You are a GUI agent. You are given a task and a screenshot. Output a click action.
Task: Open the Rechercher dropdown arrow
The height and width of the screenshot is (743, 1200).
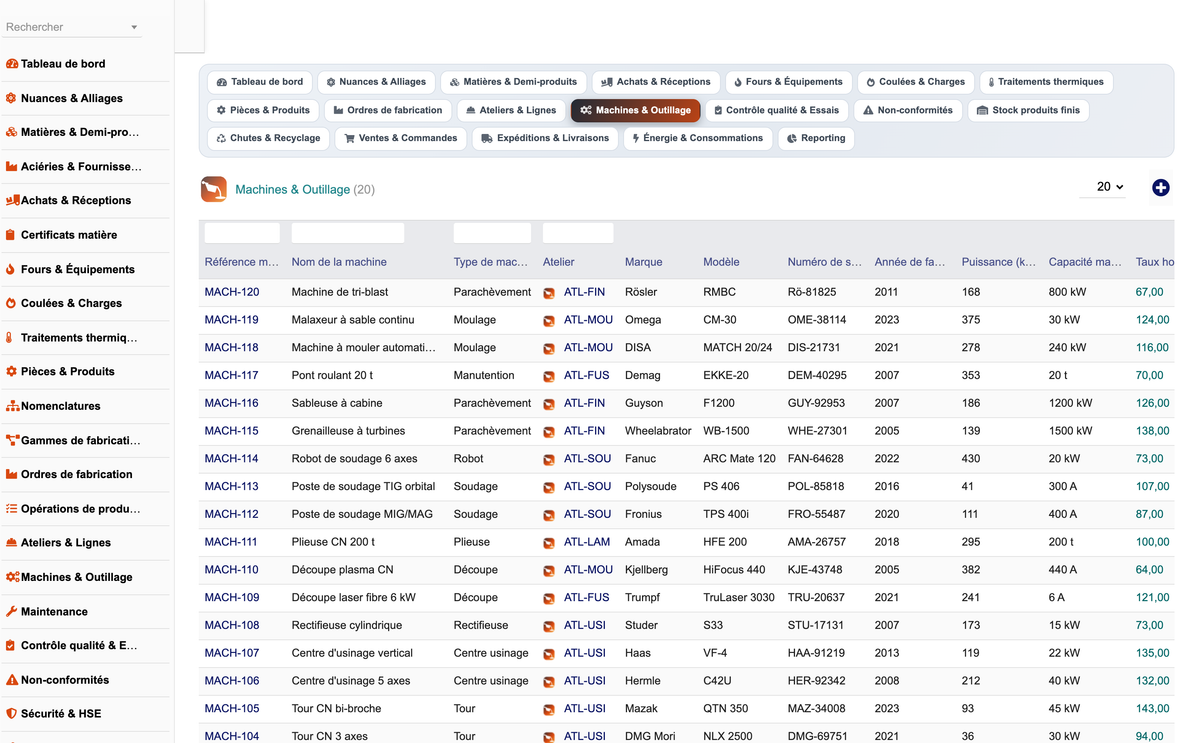click(x=134, y=28)
